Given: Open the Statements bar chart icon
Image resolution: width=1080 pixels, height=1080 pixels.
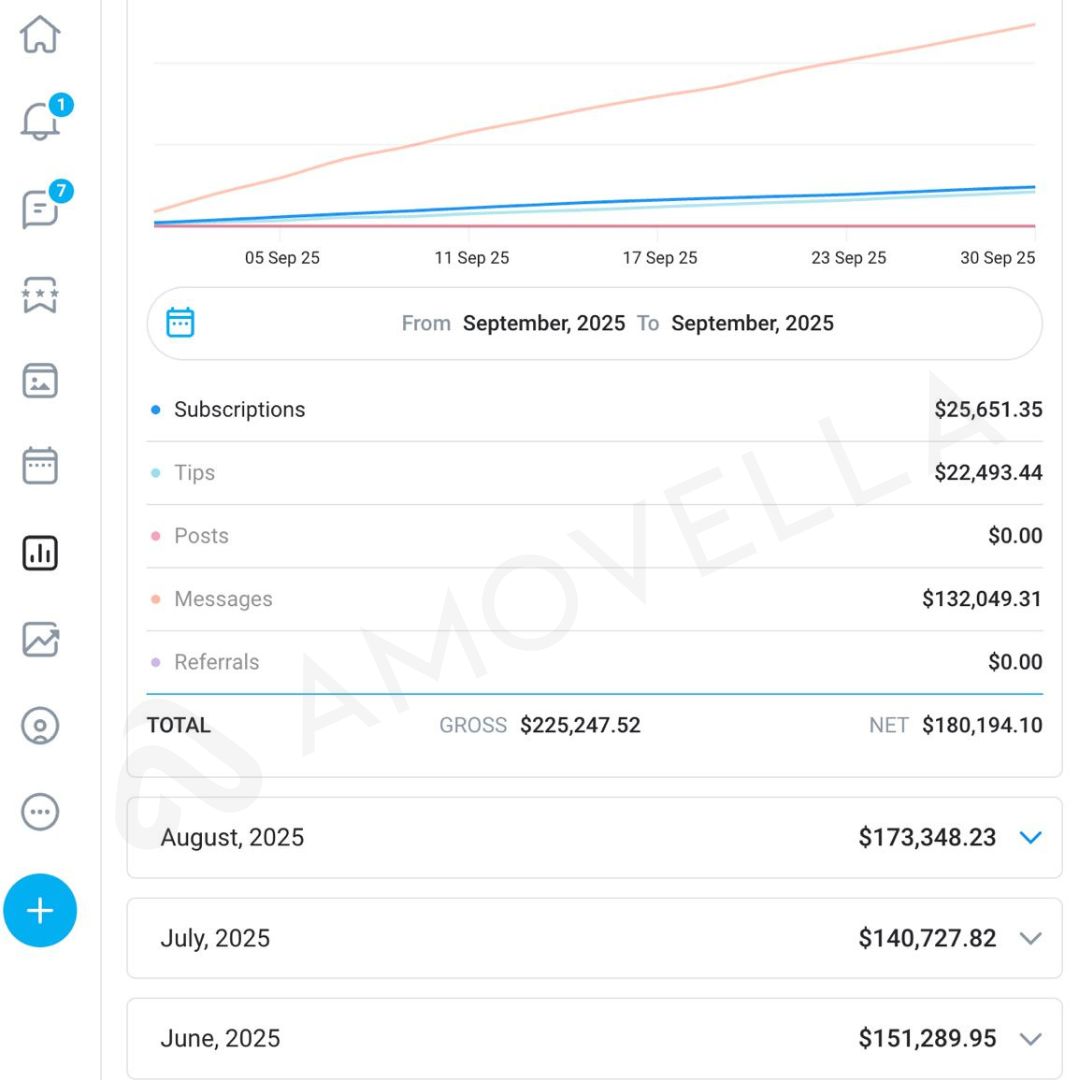Looking at the screenshot, I should [40, 553].
